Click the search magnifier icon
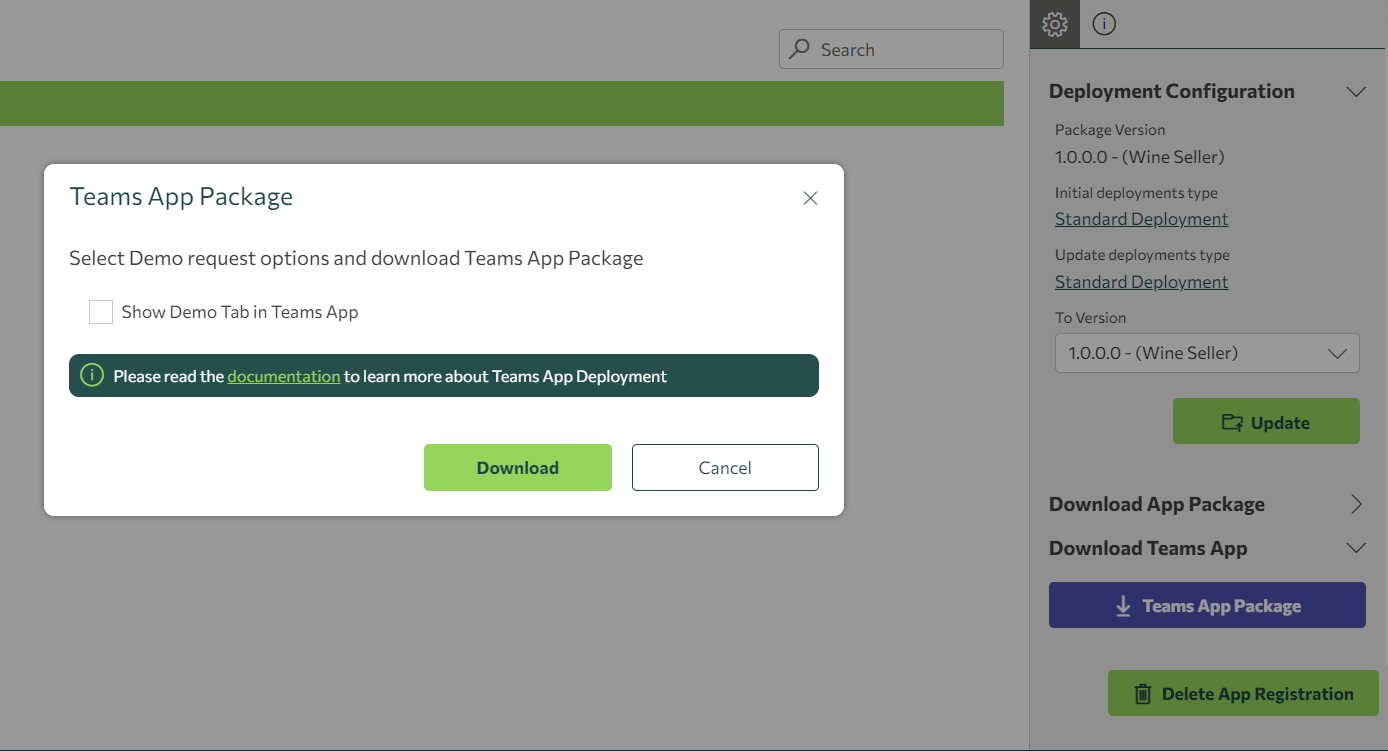The height and width of the screenshot is (751, 1388). [799, 49]
